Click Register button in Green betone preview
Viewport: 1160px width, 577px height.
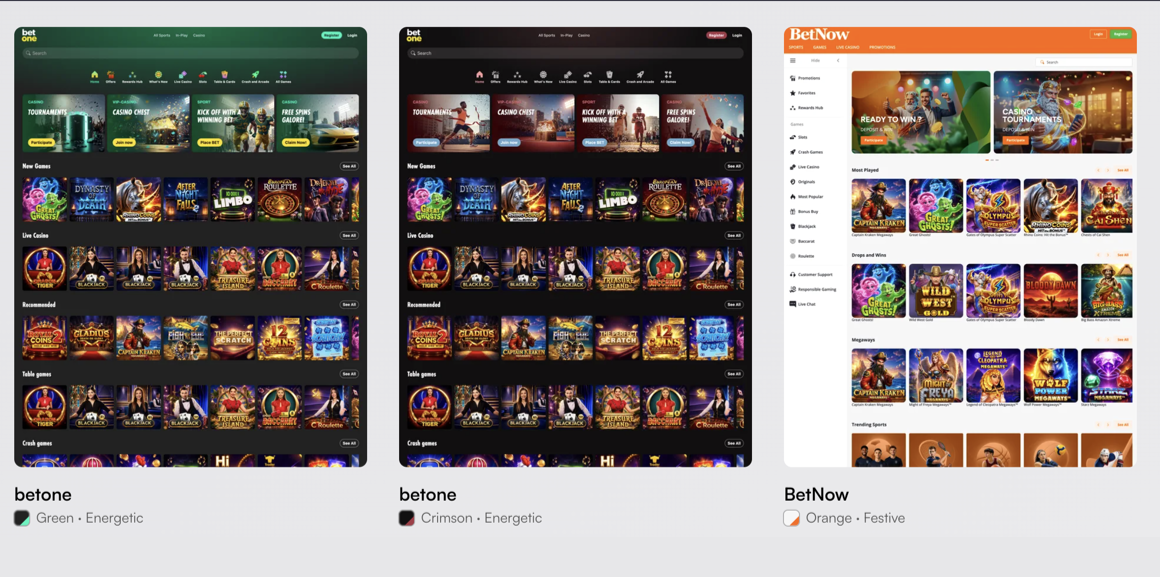(x=331, y=35)
